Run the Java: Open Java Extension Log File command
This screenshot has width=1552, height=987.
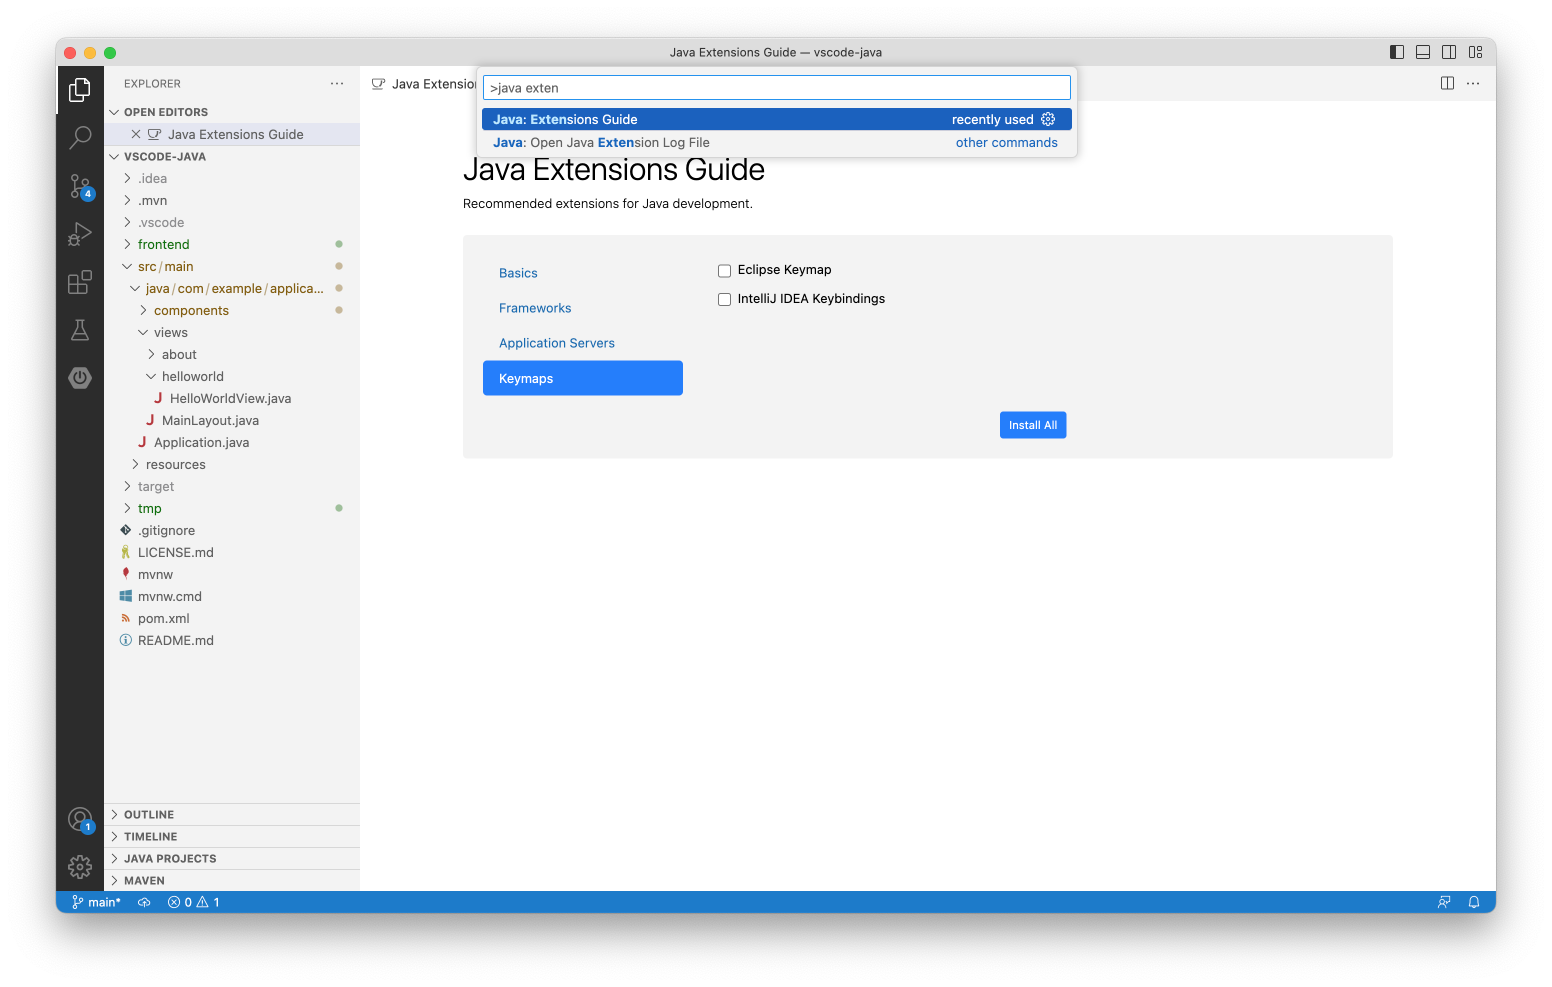tap(700, 142)
